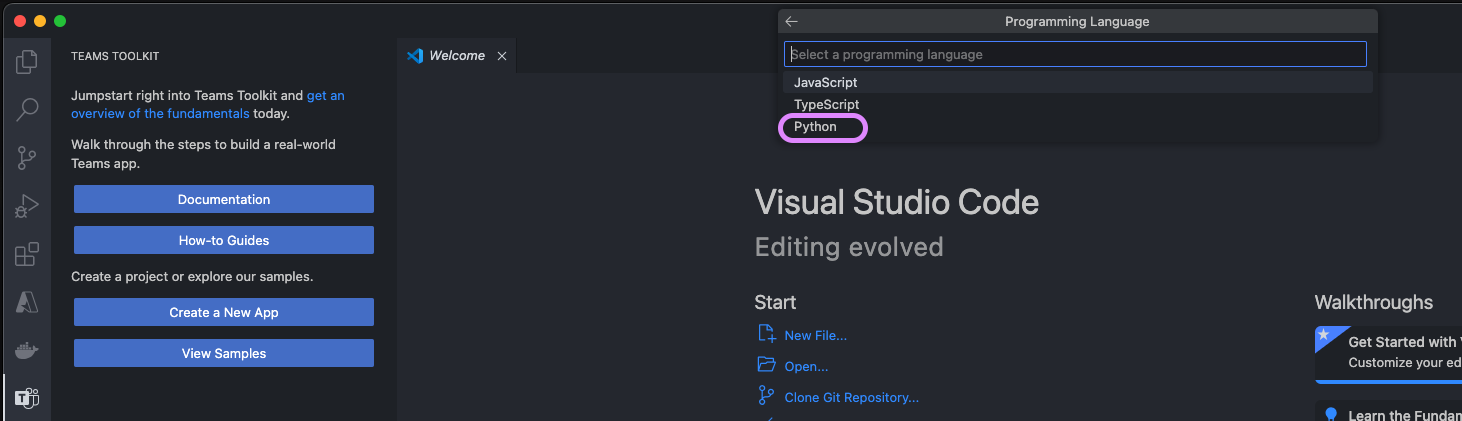Choose JavaScript from the language list

[1078, 83]
